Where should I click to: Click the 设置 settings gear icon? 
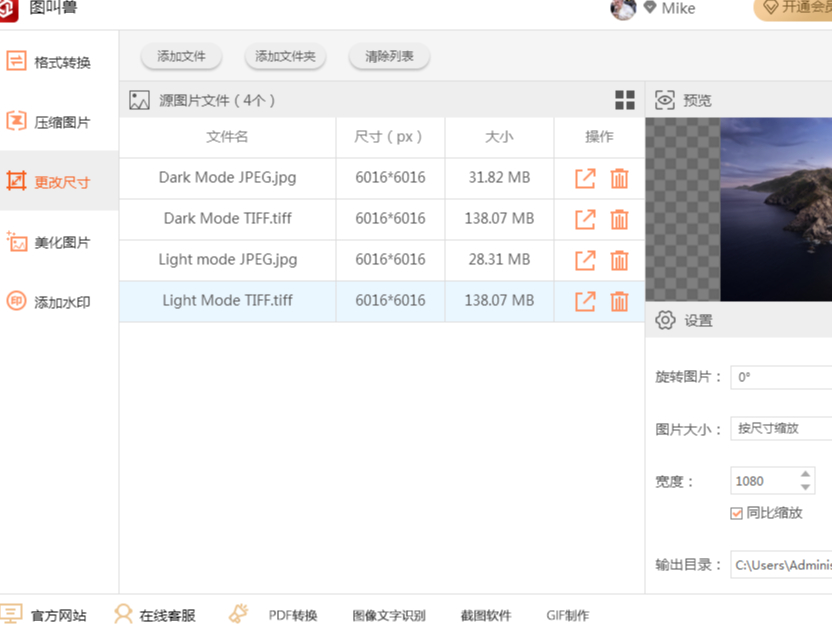665,320
